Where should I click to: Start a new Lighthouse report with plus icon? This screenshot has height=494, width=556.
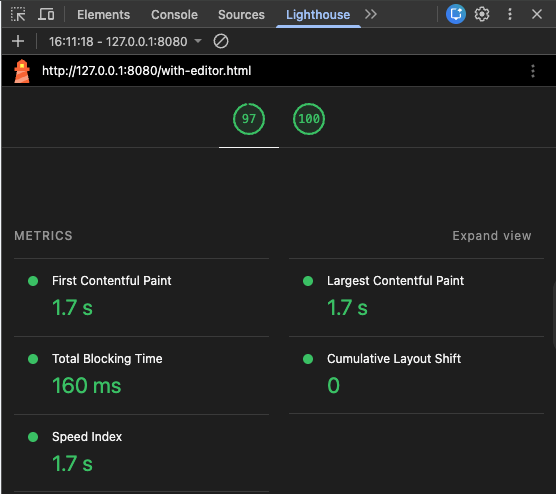pos(18,41)
